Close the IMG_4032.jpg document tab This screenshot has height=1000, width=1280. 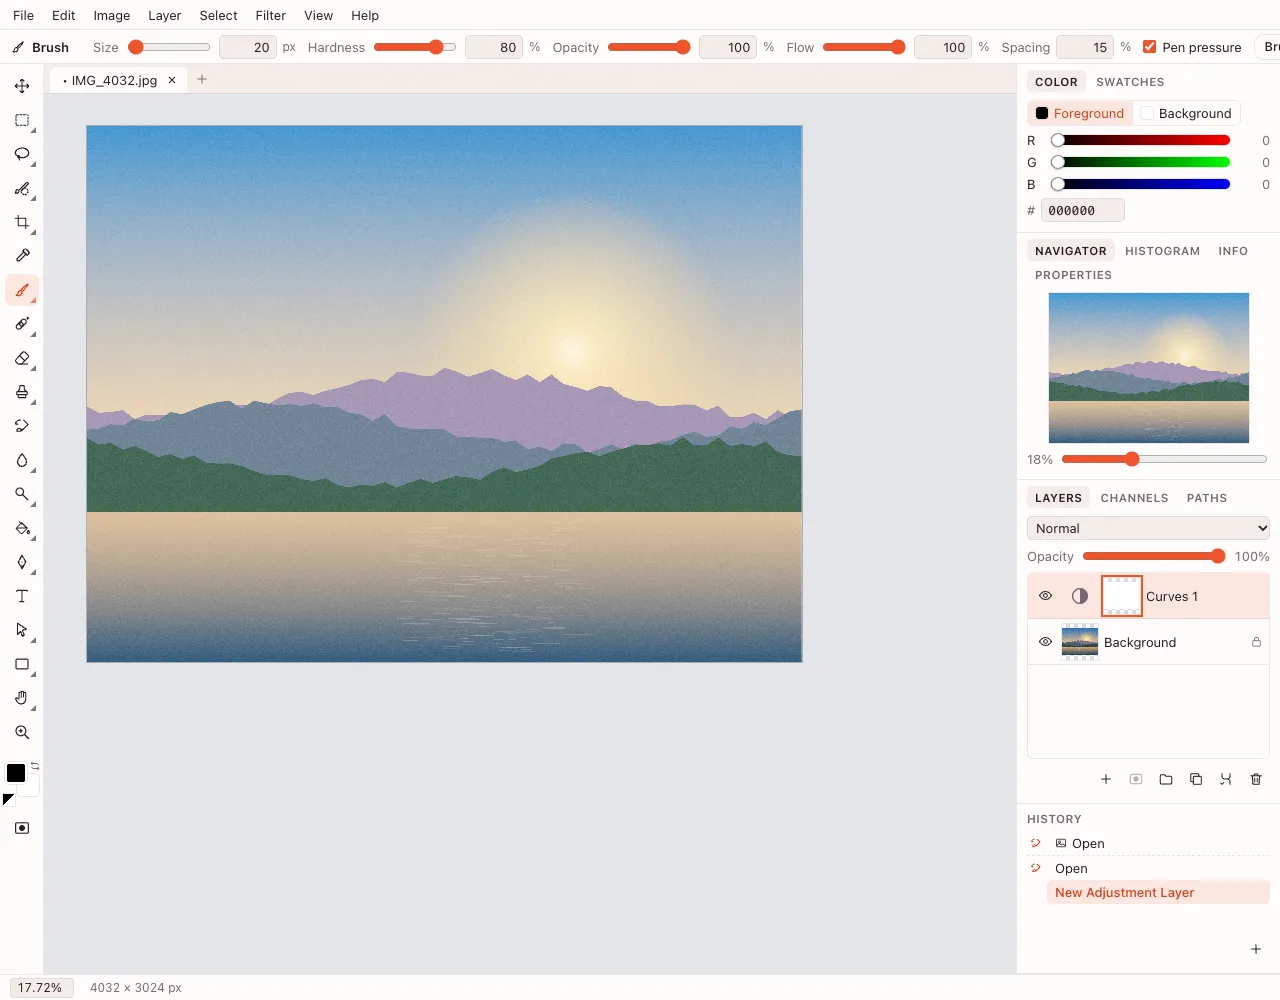tap(172, 80)
